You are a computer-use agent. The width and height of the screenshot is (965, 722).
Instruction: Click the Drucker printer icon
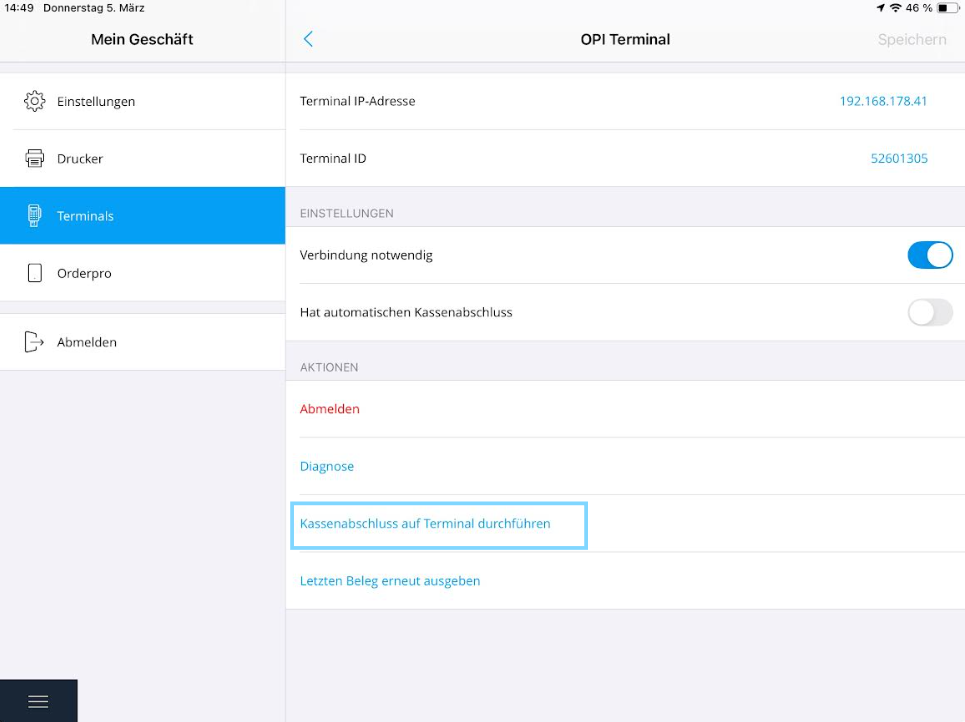34,158
